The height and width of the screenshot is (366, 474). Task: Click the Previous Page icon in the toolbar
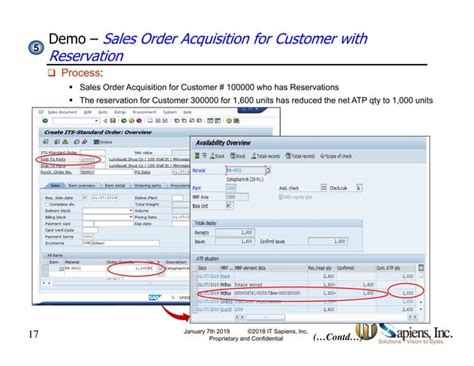[184, 121]
